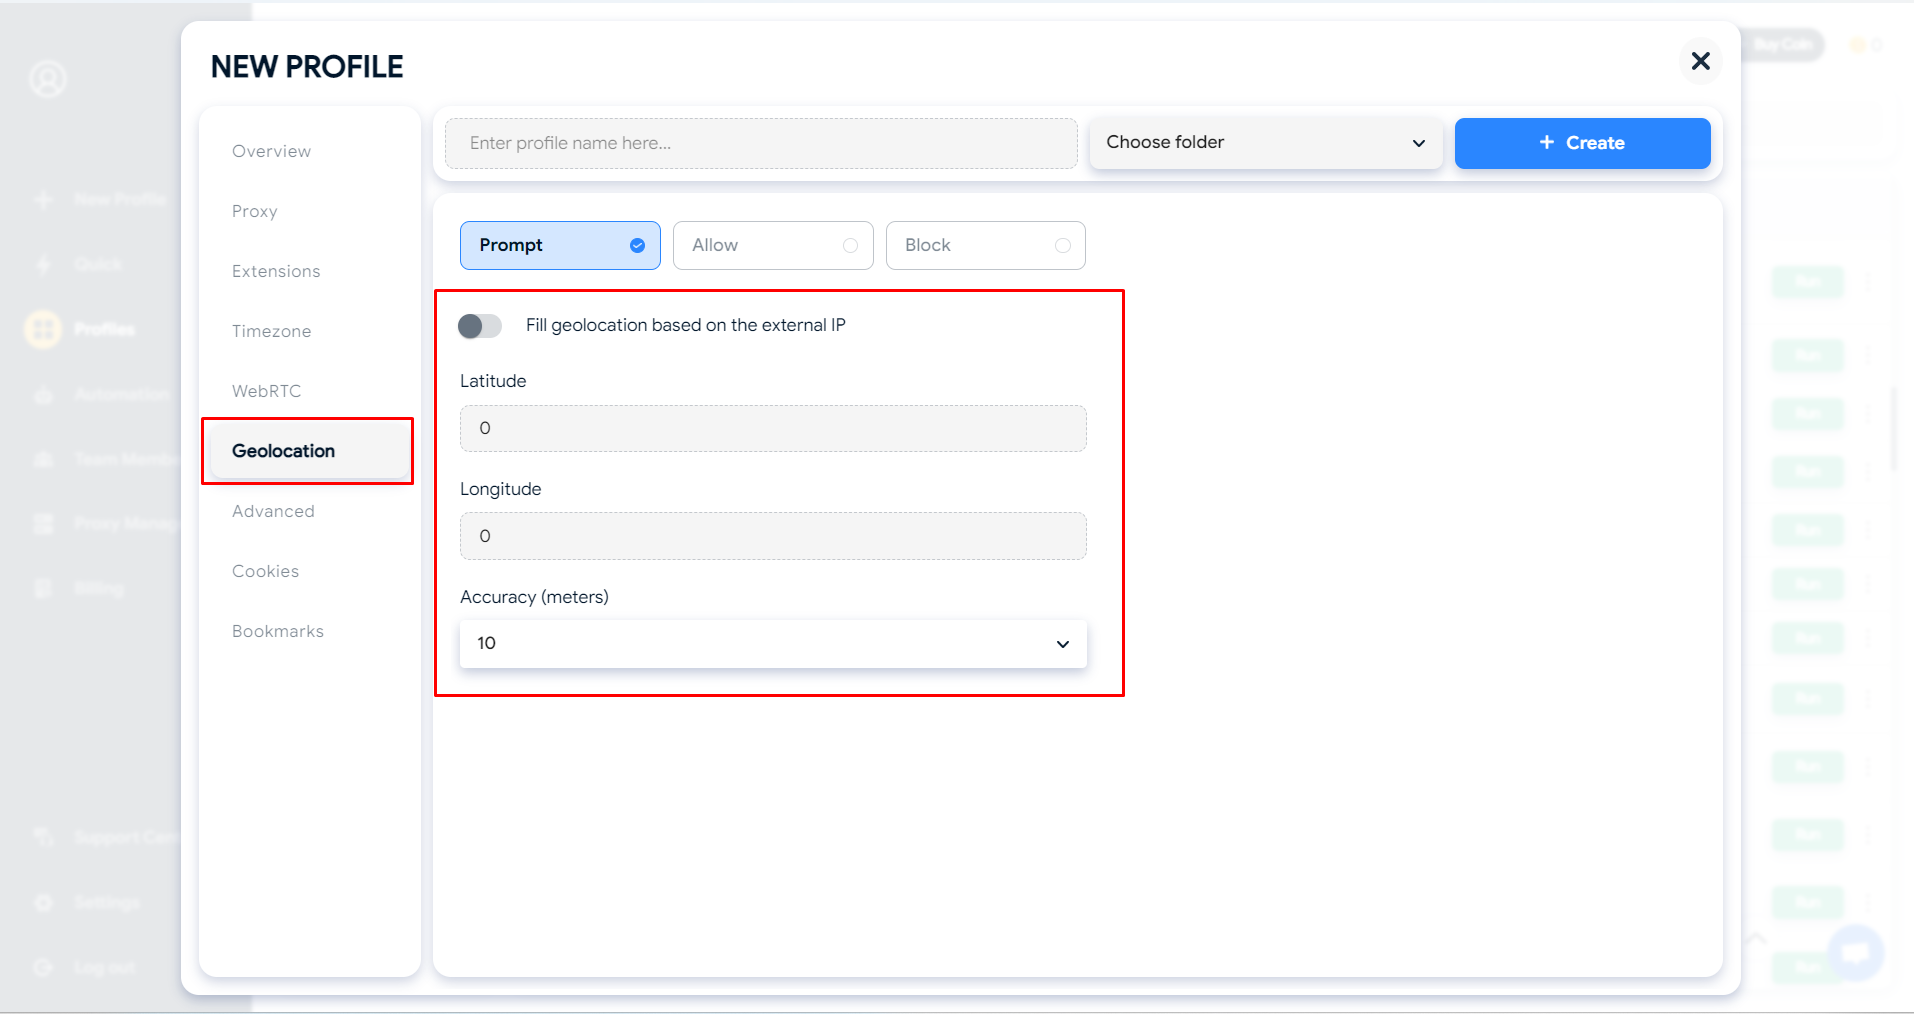The width and height of the screenshot is (1914, 1014).
Task: Switch to the WebRTC tab
Action: point(266,392)
